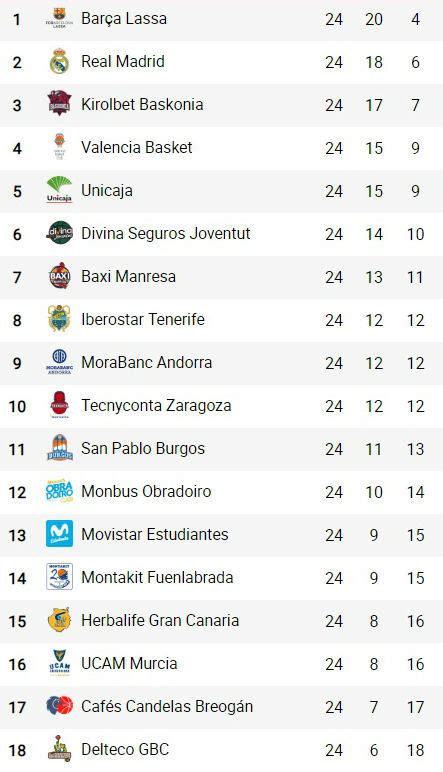Click the Cafés Candelas Breogán logo

tap(60, 706)
